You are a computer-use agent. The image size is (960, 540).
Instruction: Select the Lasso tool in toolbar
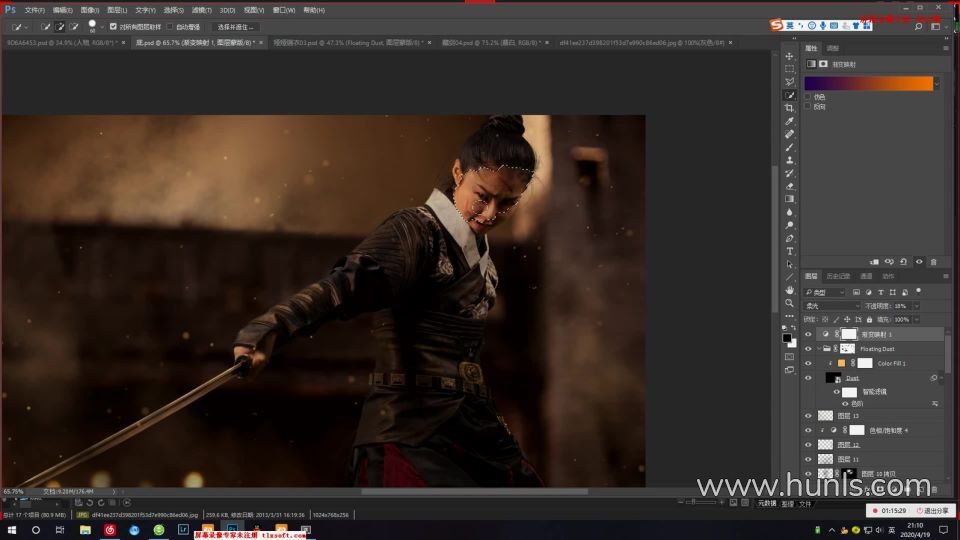tap(789, 82)
